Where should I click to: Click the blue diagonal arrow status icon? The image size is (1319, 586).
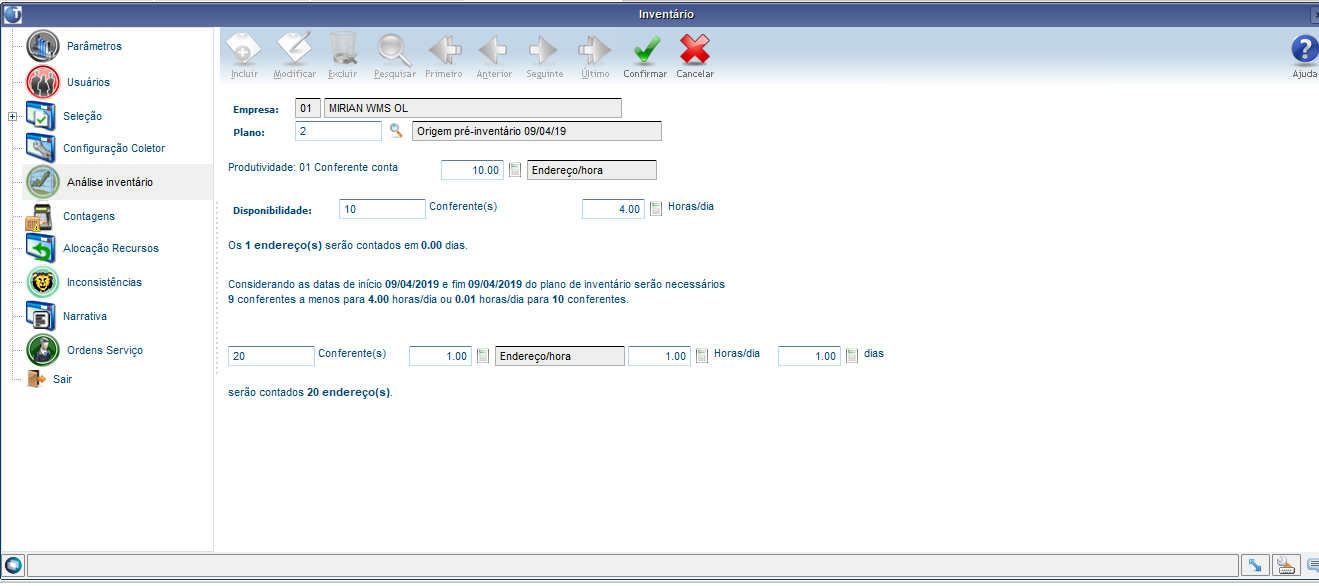(x=1254, y=565)
